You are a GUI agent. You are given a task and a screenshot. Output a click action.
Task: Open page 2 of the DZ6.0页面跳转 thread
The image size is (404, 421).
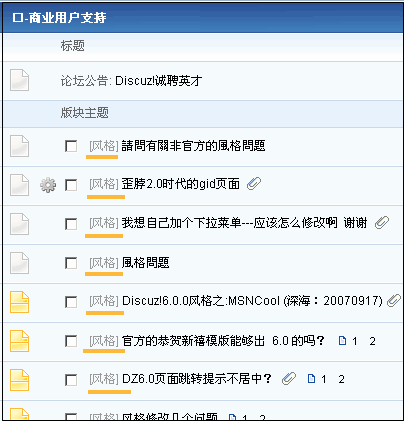341,379
